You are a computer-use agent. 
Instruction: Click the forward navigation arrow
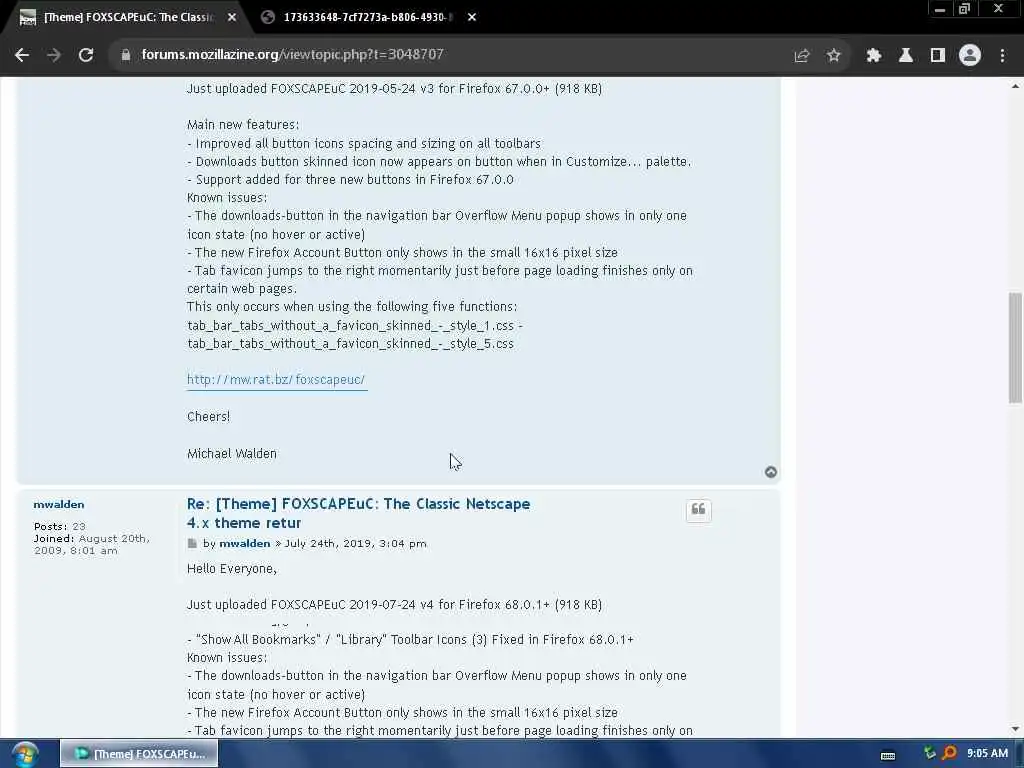click(54, 55)
